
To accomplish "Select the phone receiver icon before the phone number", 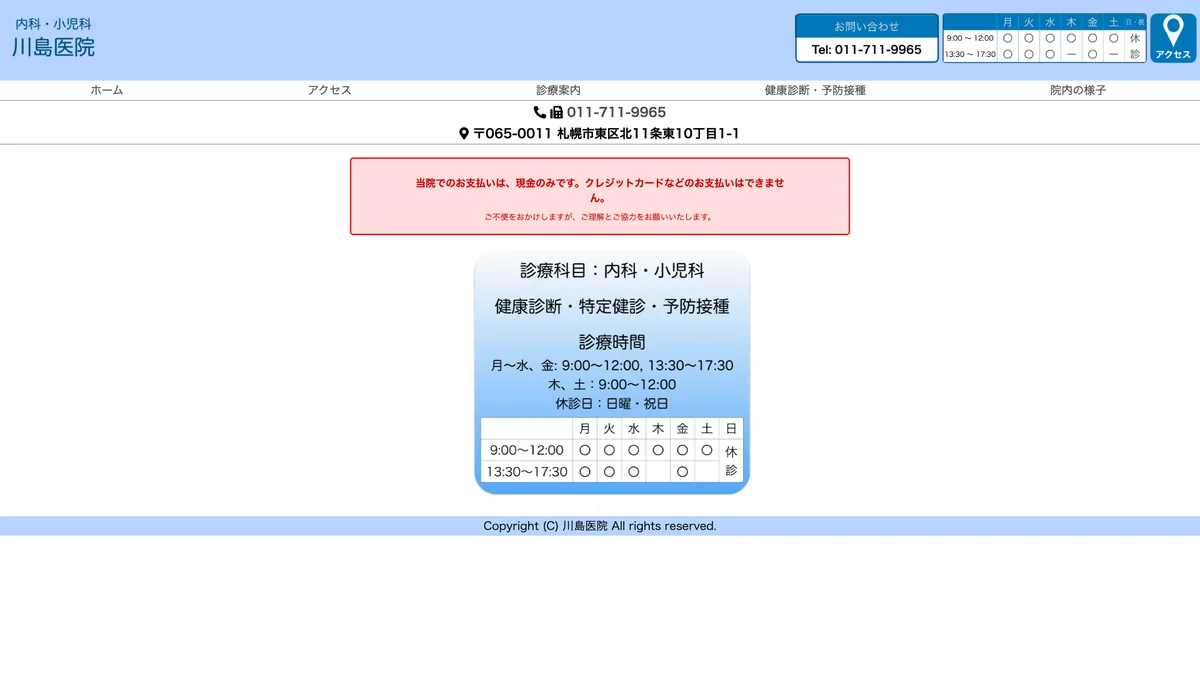I will [x=540, y=112].
